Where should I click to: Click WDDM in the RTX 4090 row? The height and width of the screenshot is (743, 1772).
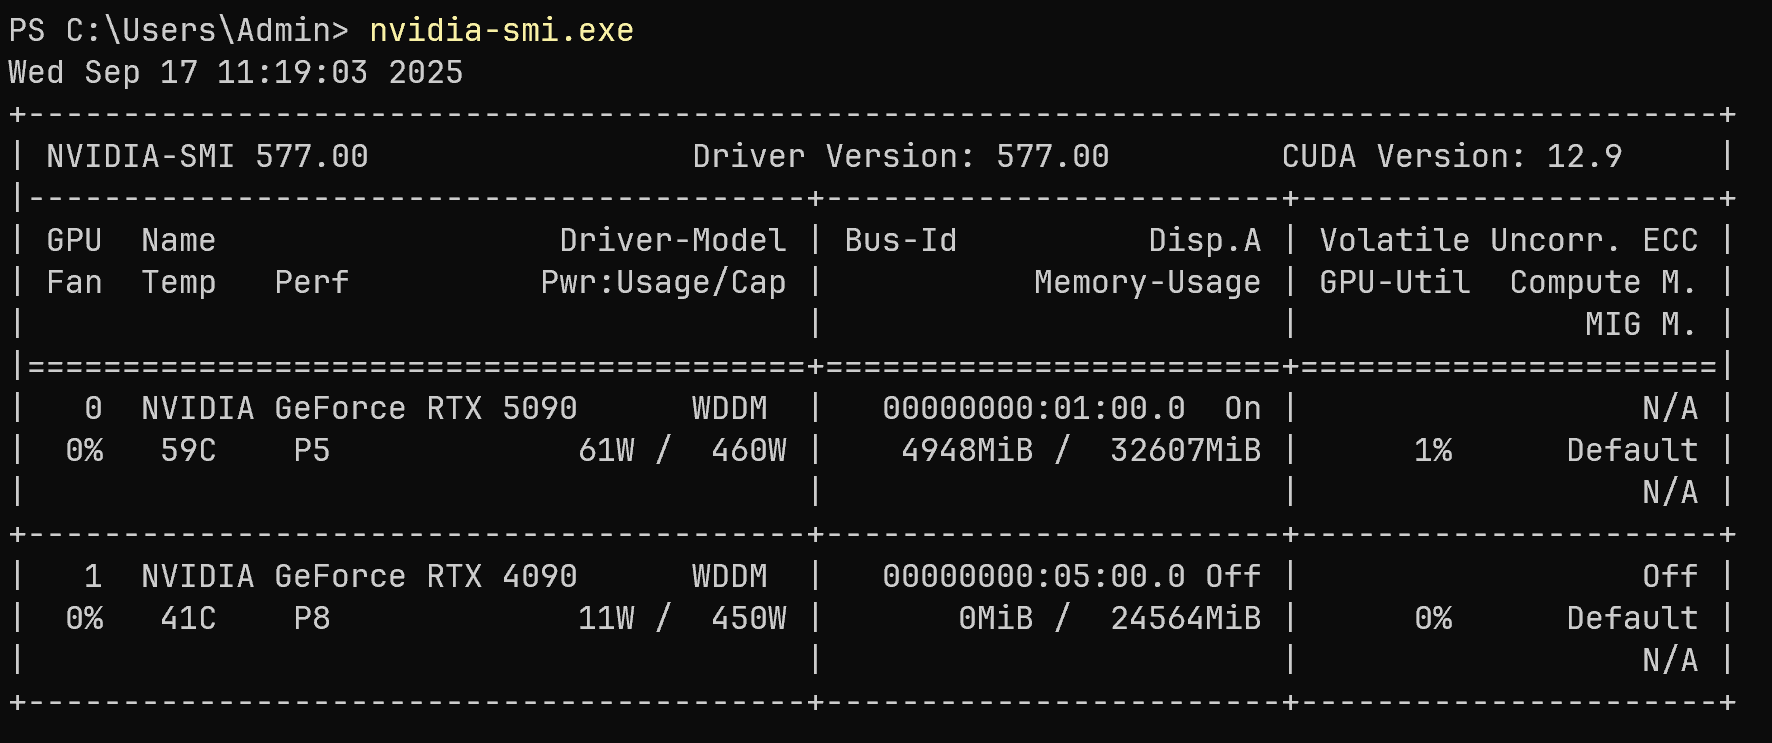(730, 576)
